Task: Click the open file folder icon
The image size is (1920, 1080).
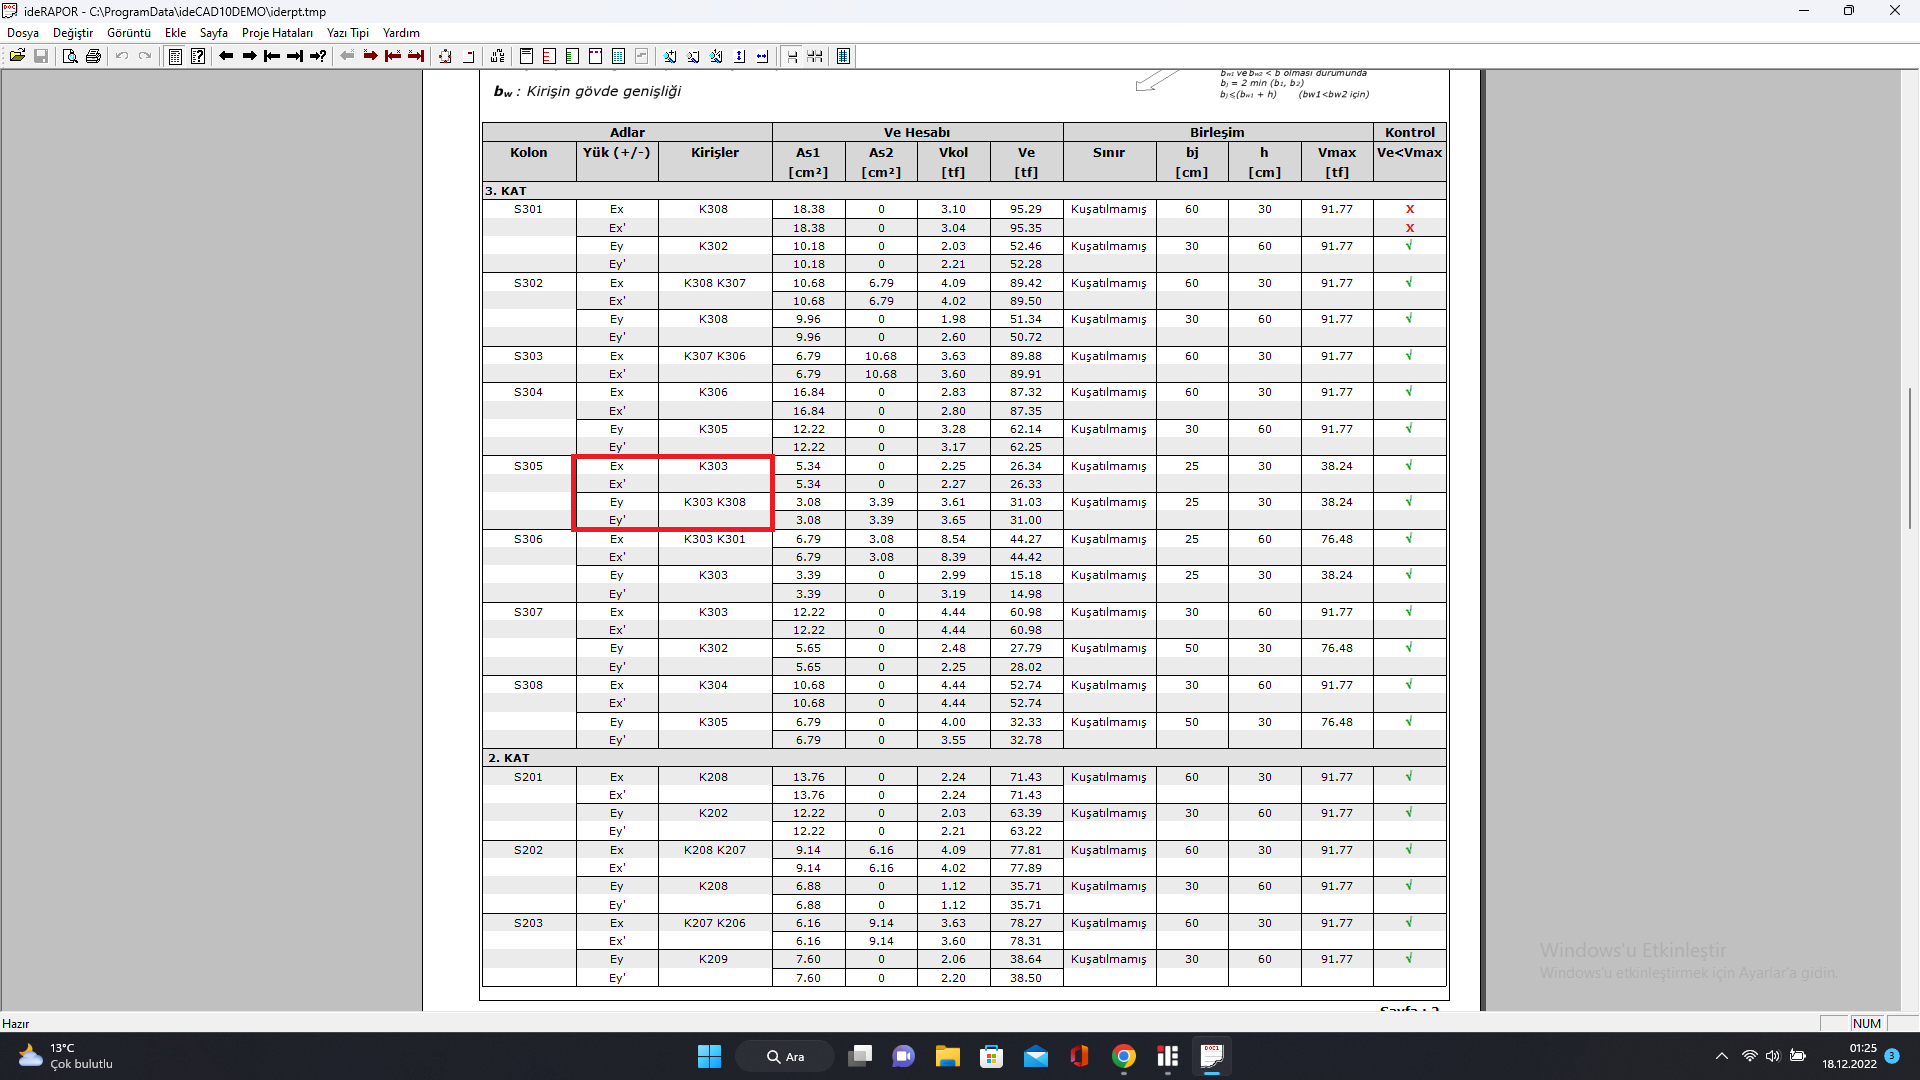Action: pos(17,56)
